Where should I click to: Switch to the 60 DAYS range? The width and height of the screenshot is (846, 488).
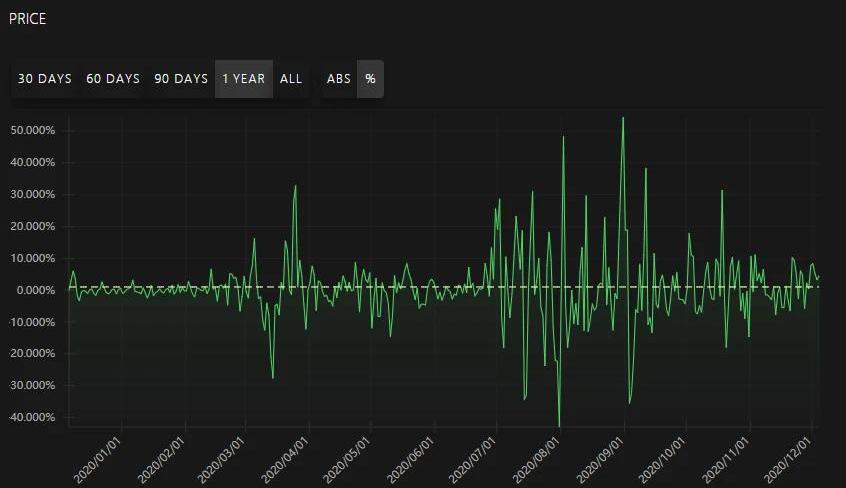pyautogui.click(x=113, y=79)
